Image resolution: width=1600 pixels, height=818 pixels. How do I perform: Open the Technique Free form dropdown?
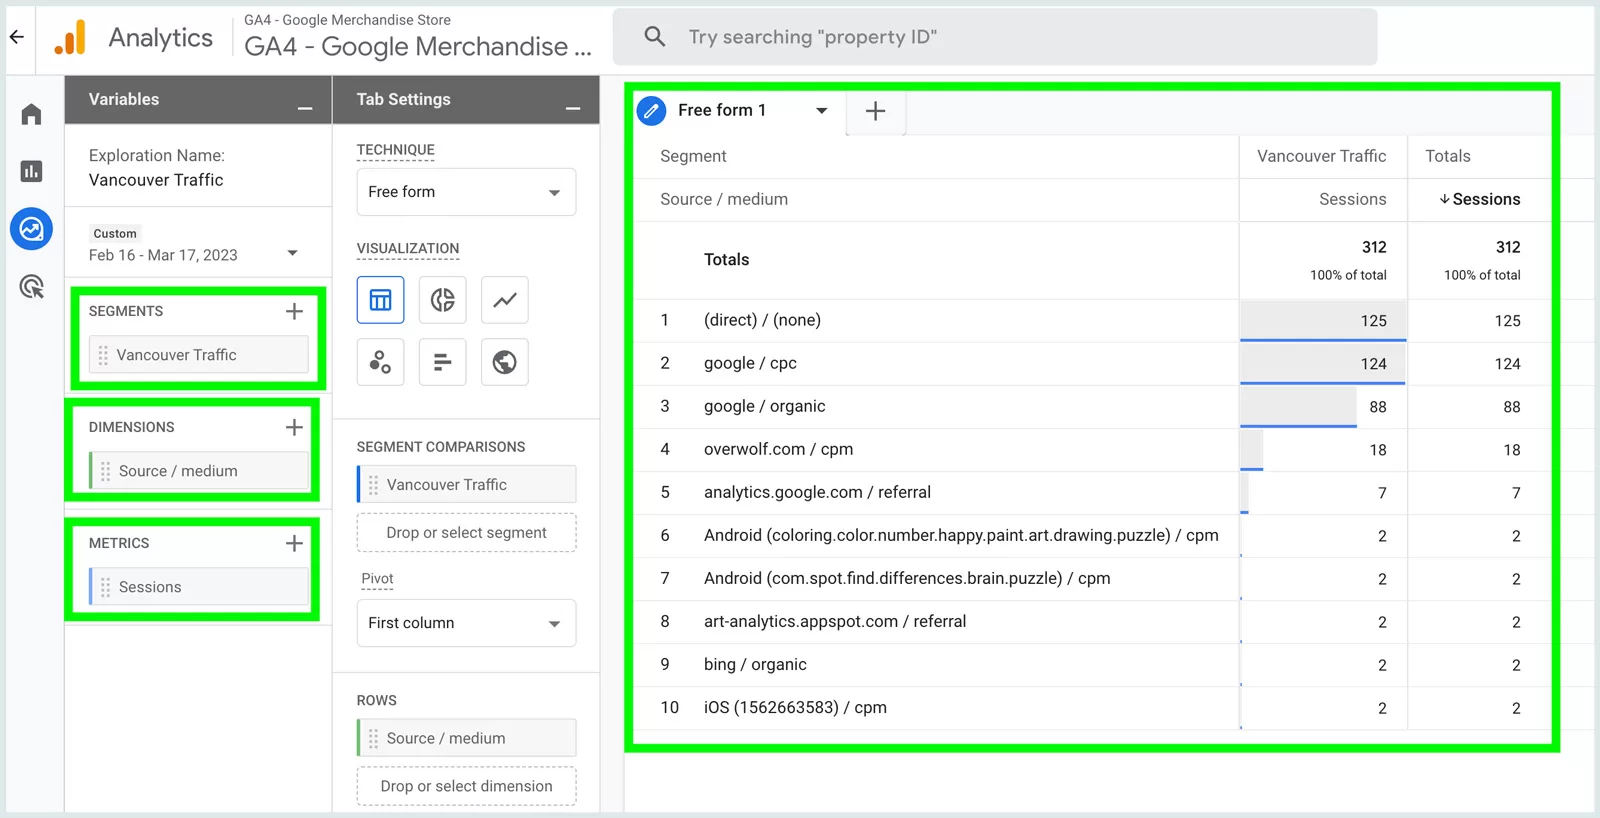pyautogui.click(x=466, y=192)
